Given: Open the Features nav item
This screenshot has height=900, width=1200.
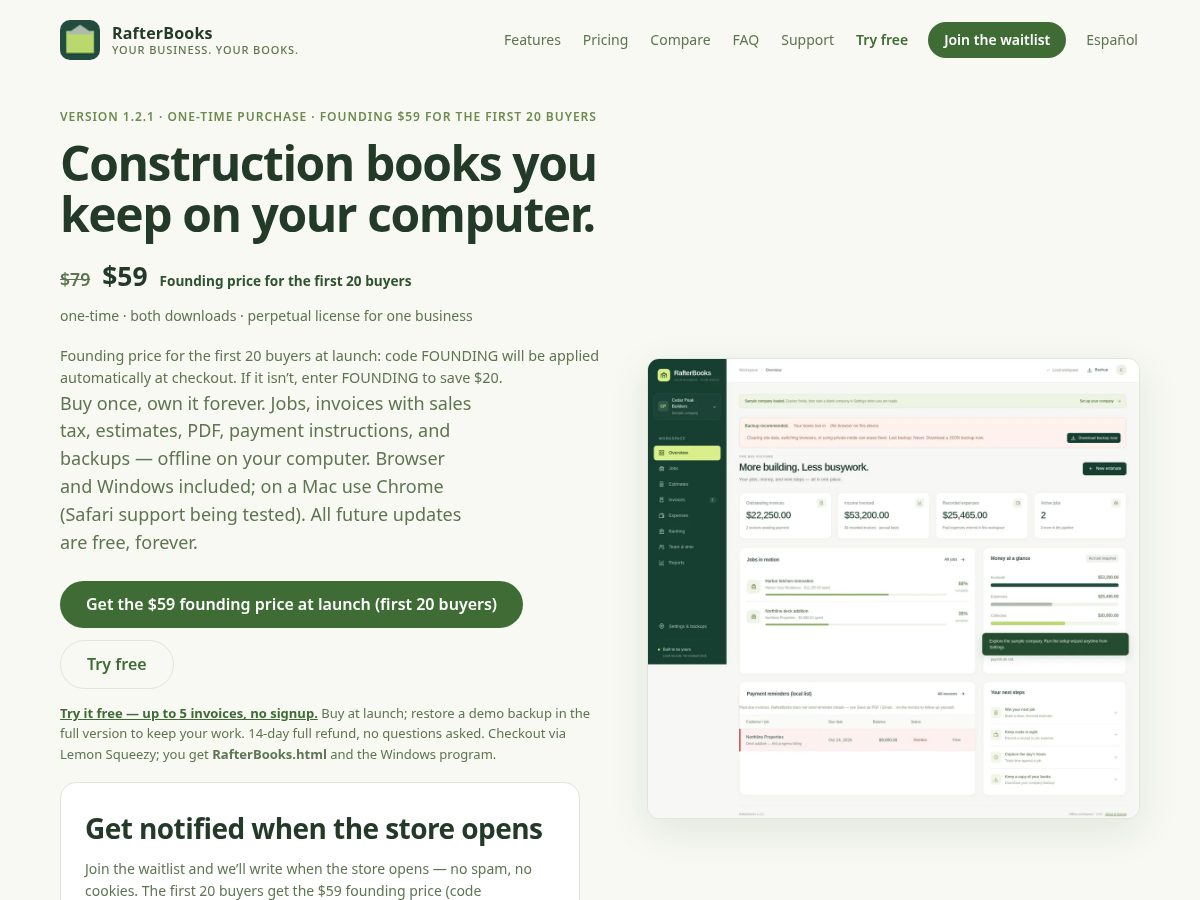Looking at the screenshot, I should [x=532, y=40].
